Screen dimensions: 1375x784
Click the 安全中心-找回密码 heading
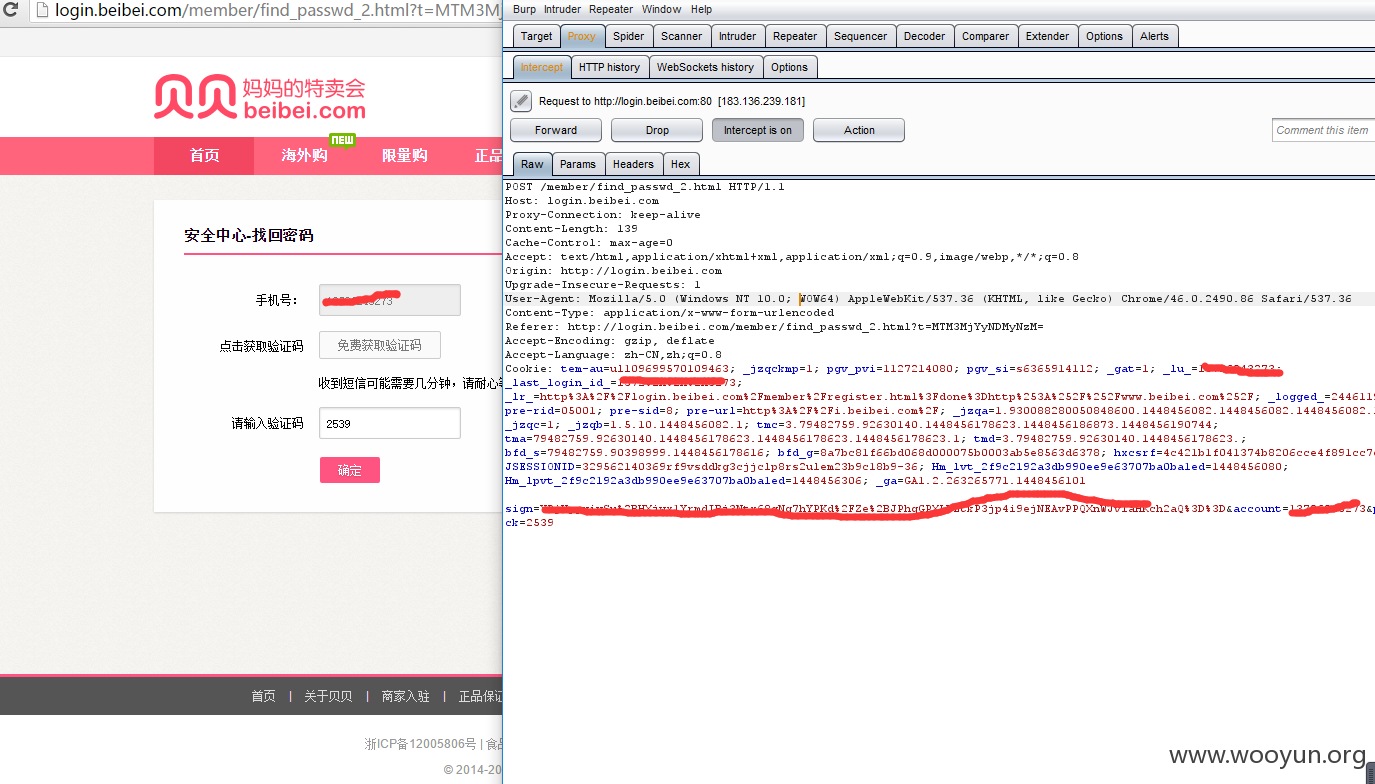tap(249, 235)
